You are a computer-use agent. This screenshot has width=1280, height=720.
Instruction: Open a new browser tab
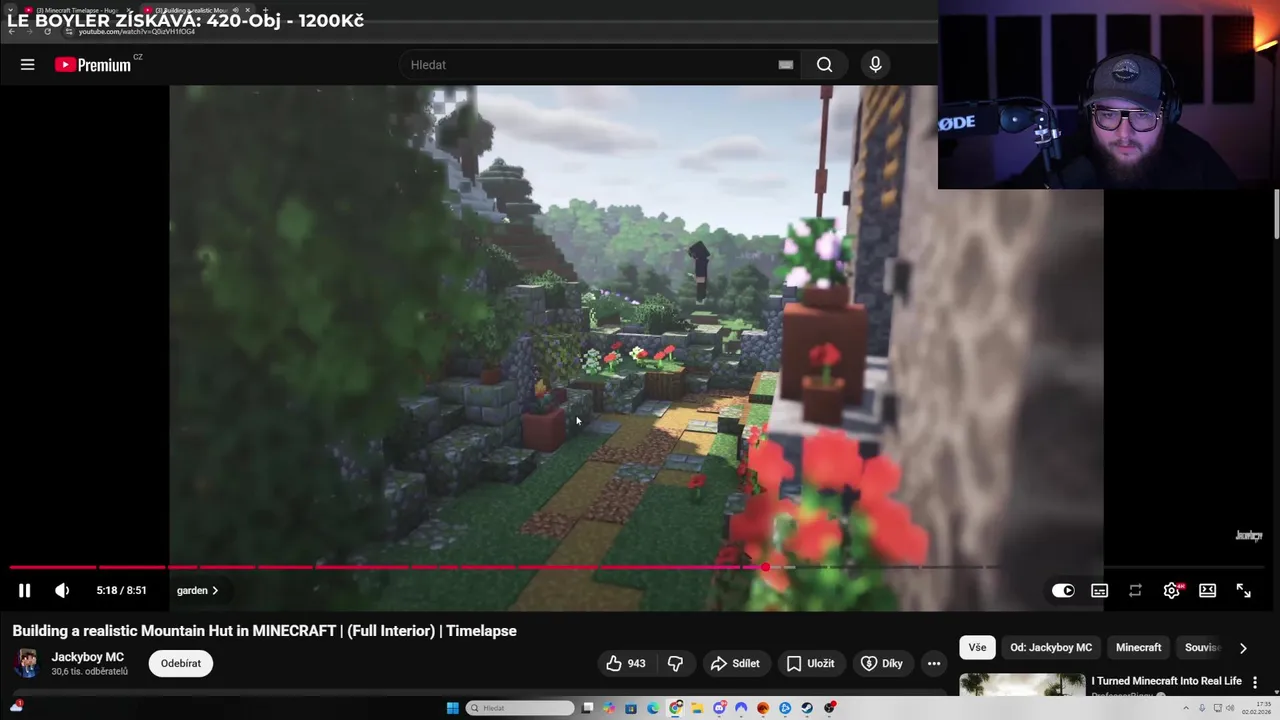tap(265, 10)
